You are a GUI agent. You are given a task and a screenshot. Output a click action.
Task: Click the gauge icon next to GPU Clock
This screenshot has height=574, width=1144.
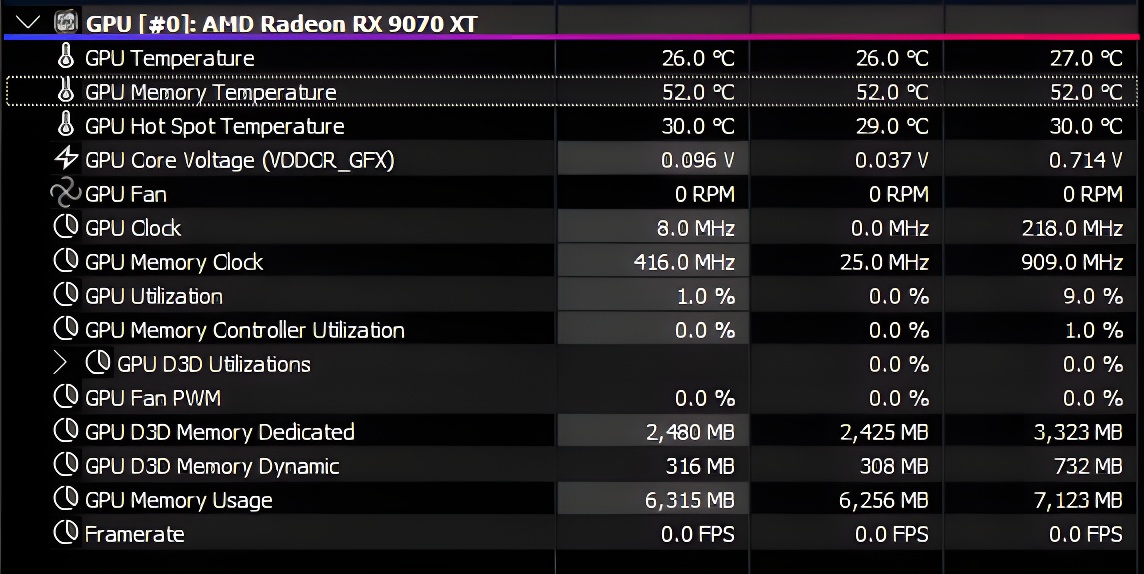[66, 227]
